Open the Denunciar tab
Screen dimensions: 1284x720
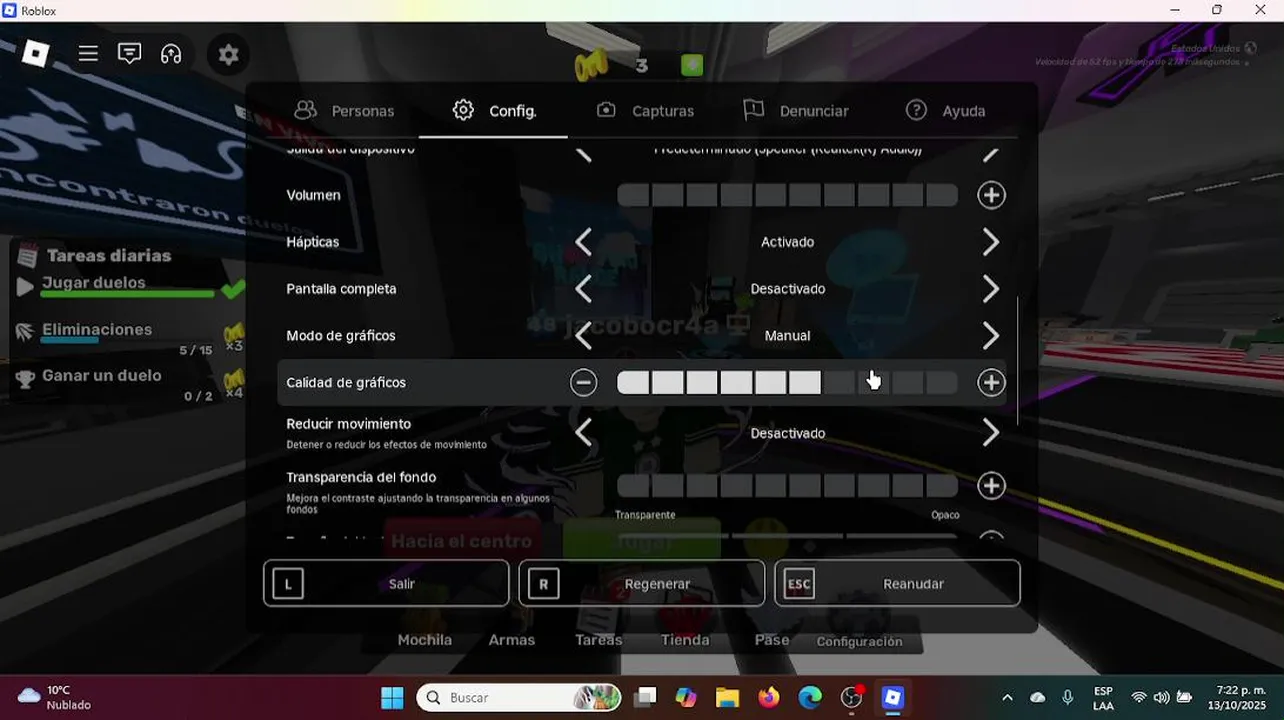[796, 111]
